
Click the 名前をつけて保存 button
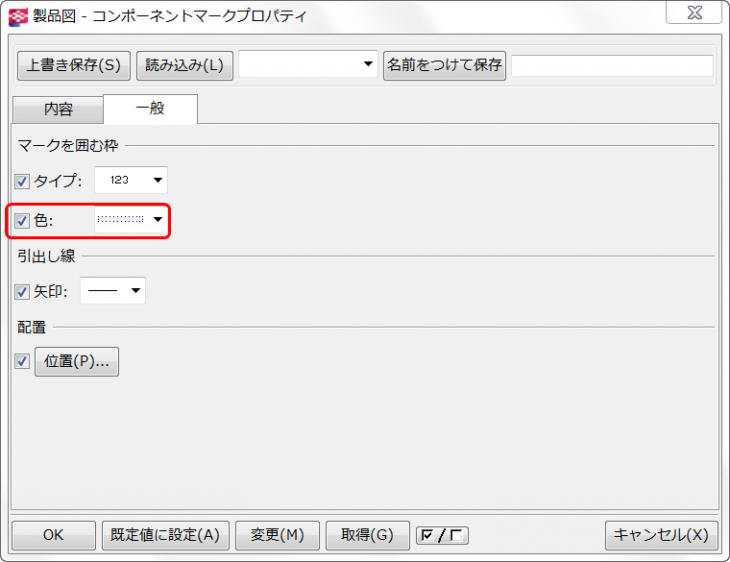pos(444,66)
